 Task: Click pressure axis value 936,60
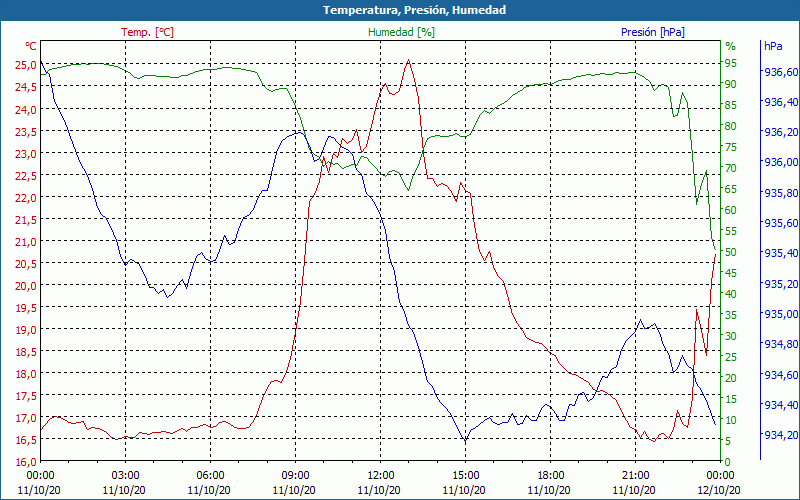point(780,72)
